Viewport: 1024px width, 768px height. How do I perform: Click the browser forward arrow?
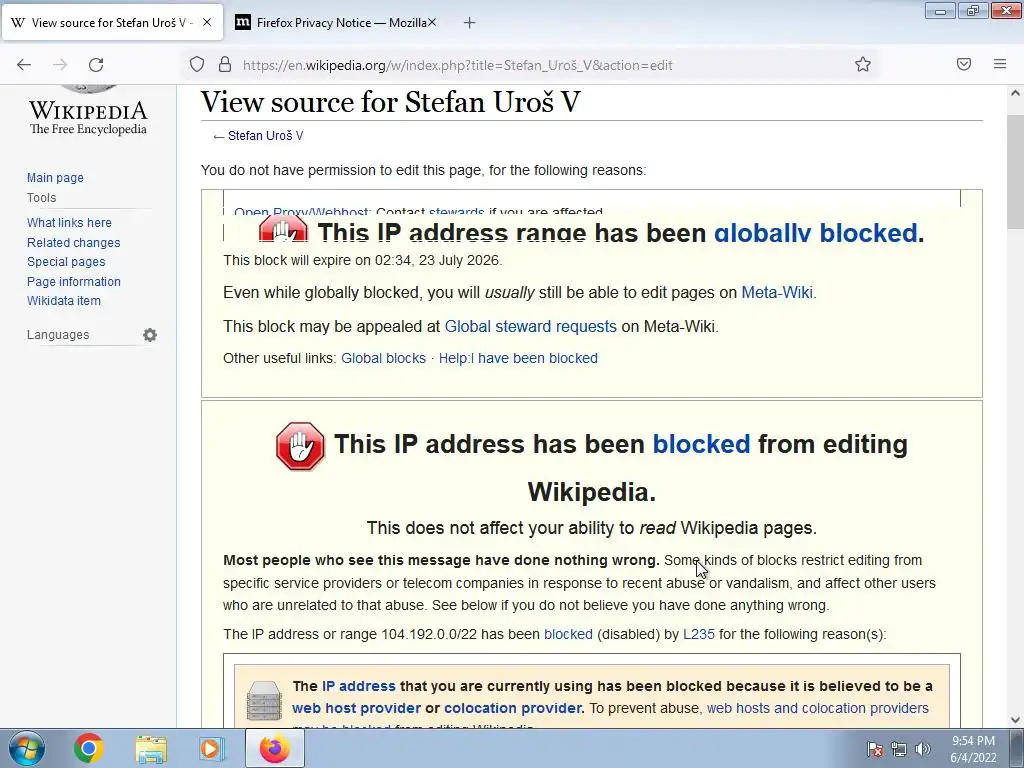(x=60, y=65)
